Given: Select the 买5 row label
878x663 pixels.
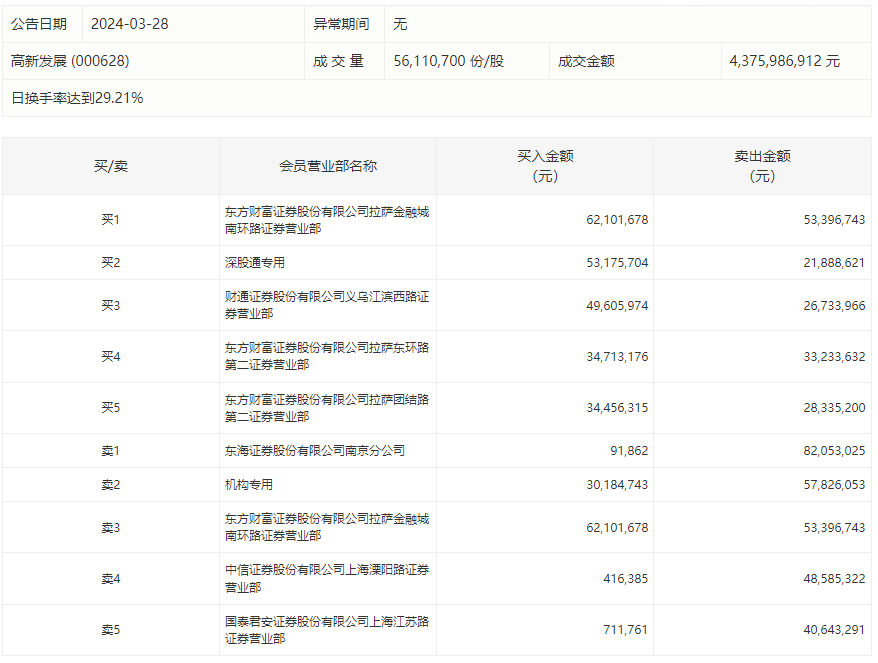Looking at the screenshot, I should pos(111,407).
